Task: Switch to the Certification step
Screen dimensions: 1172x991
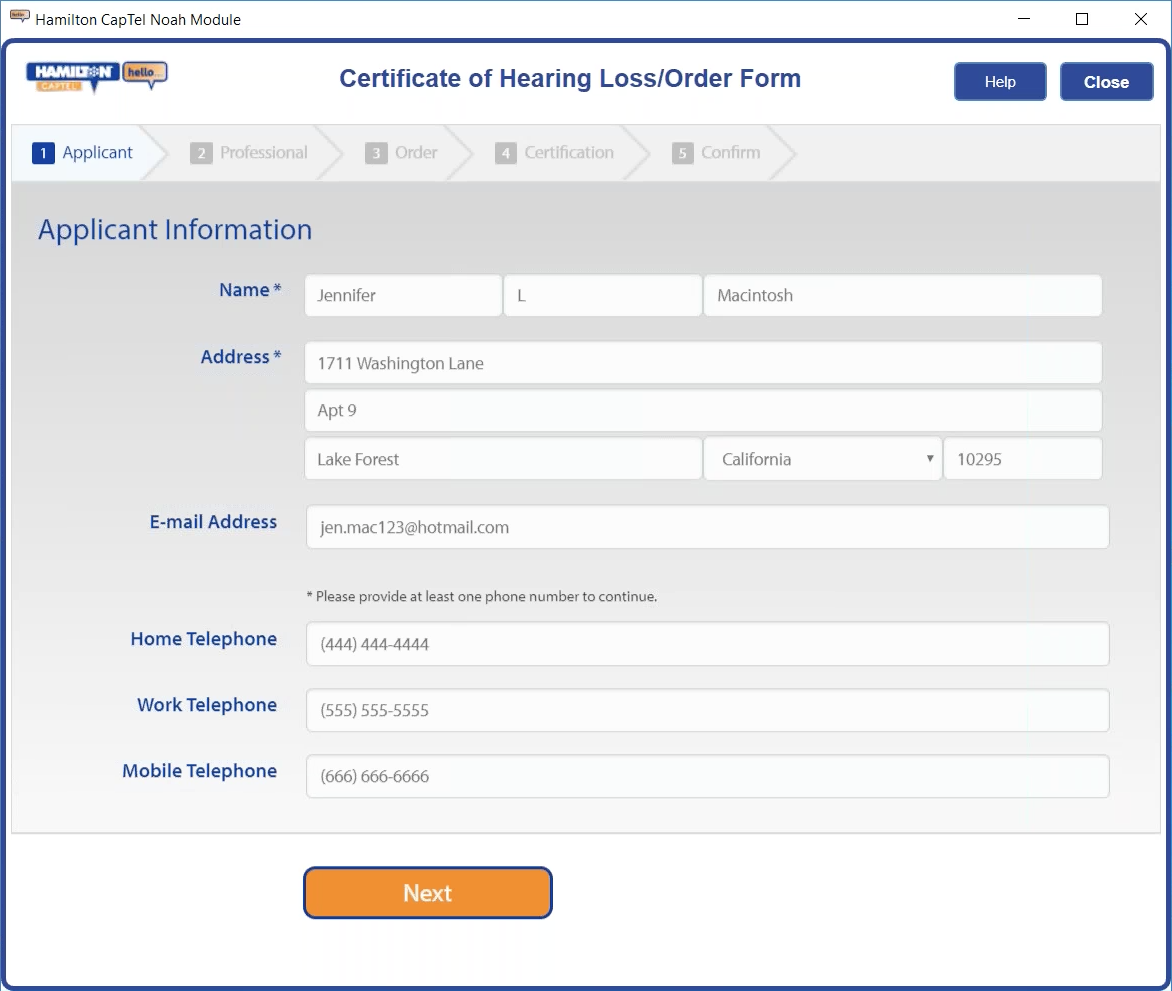Action: tap(556, 153)
